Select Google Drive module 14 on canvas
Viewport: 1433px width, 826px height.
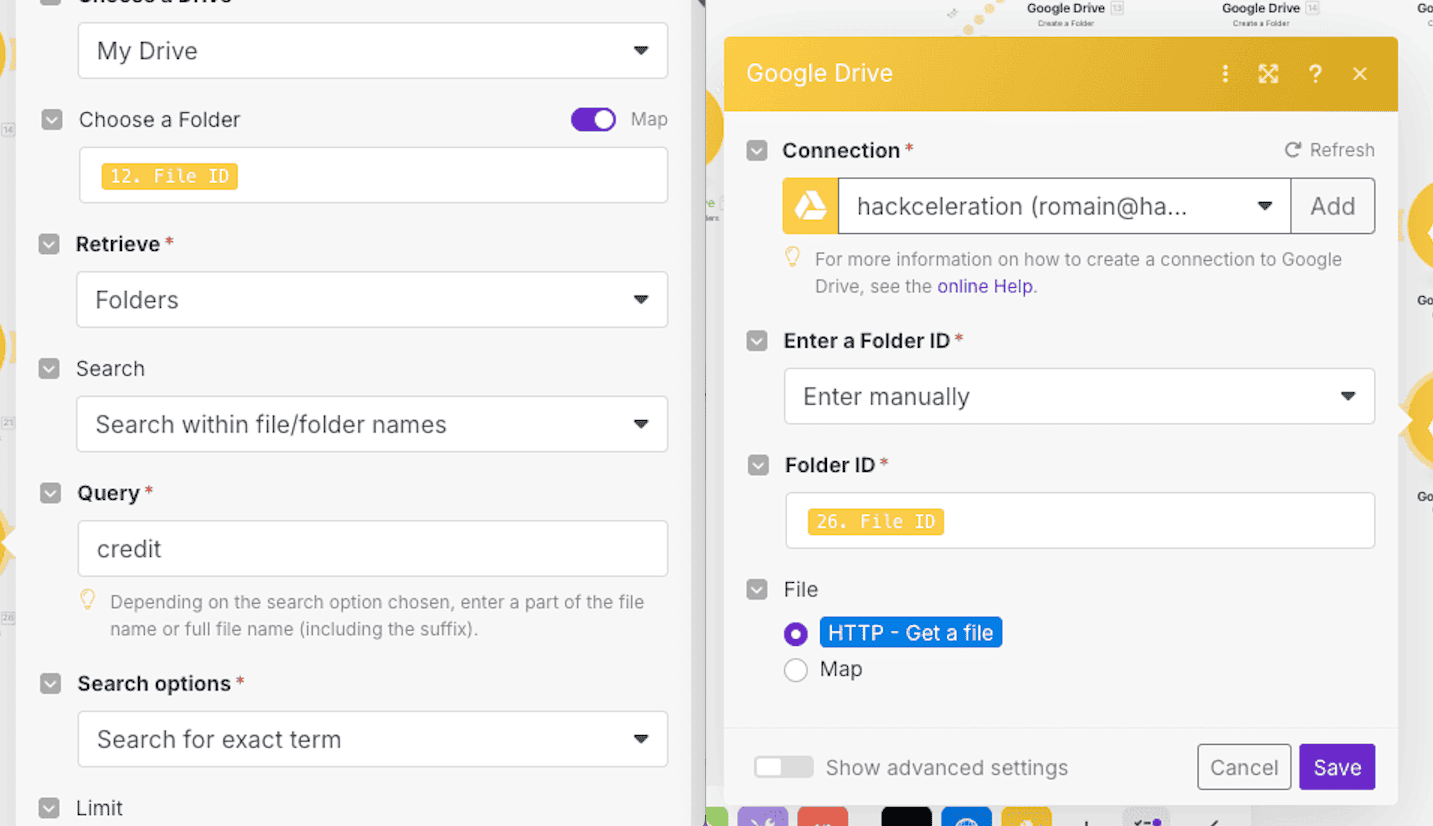[1270, 13]
